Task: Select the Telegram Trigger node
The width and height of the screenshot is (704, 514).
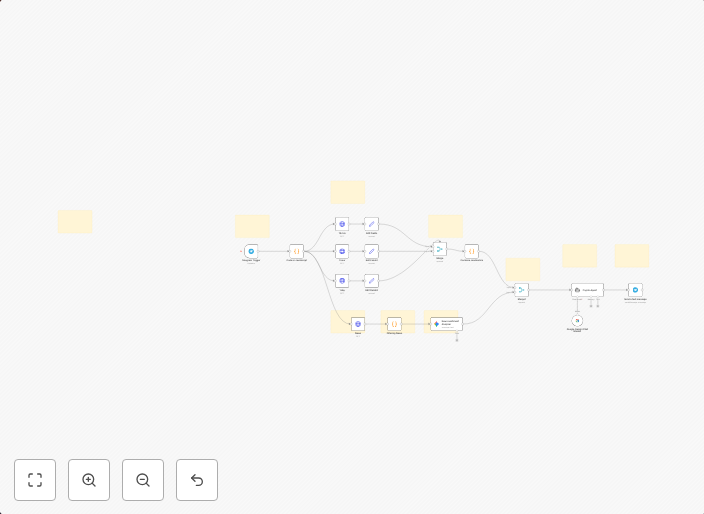Action: 251,251
